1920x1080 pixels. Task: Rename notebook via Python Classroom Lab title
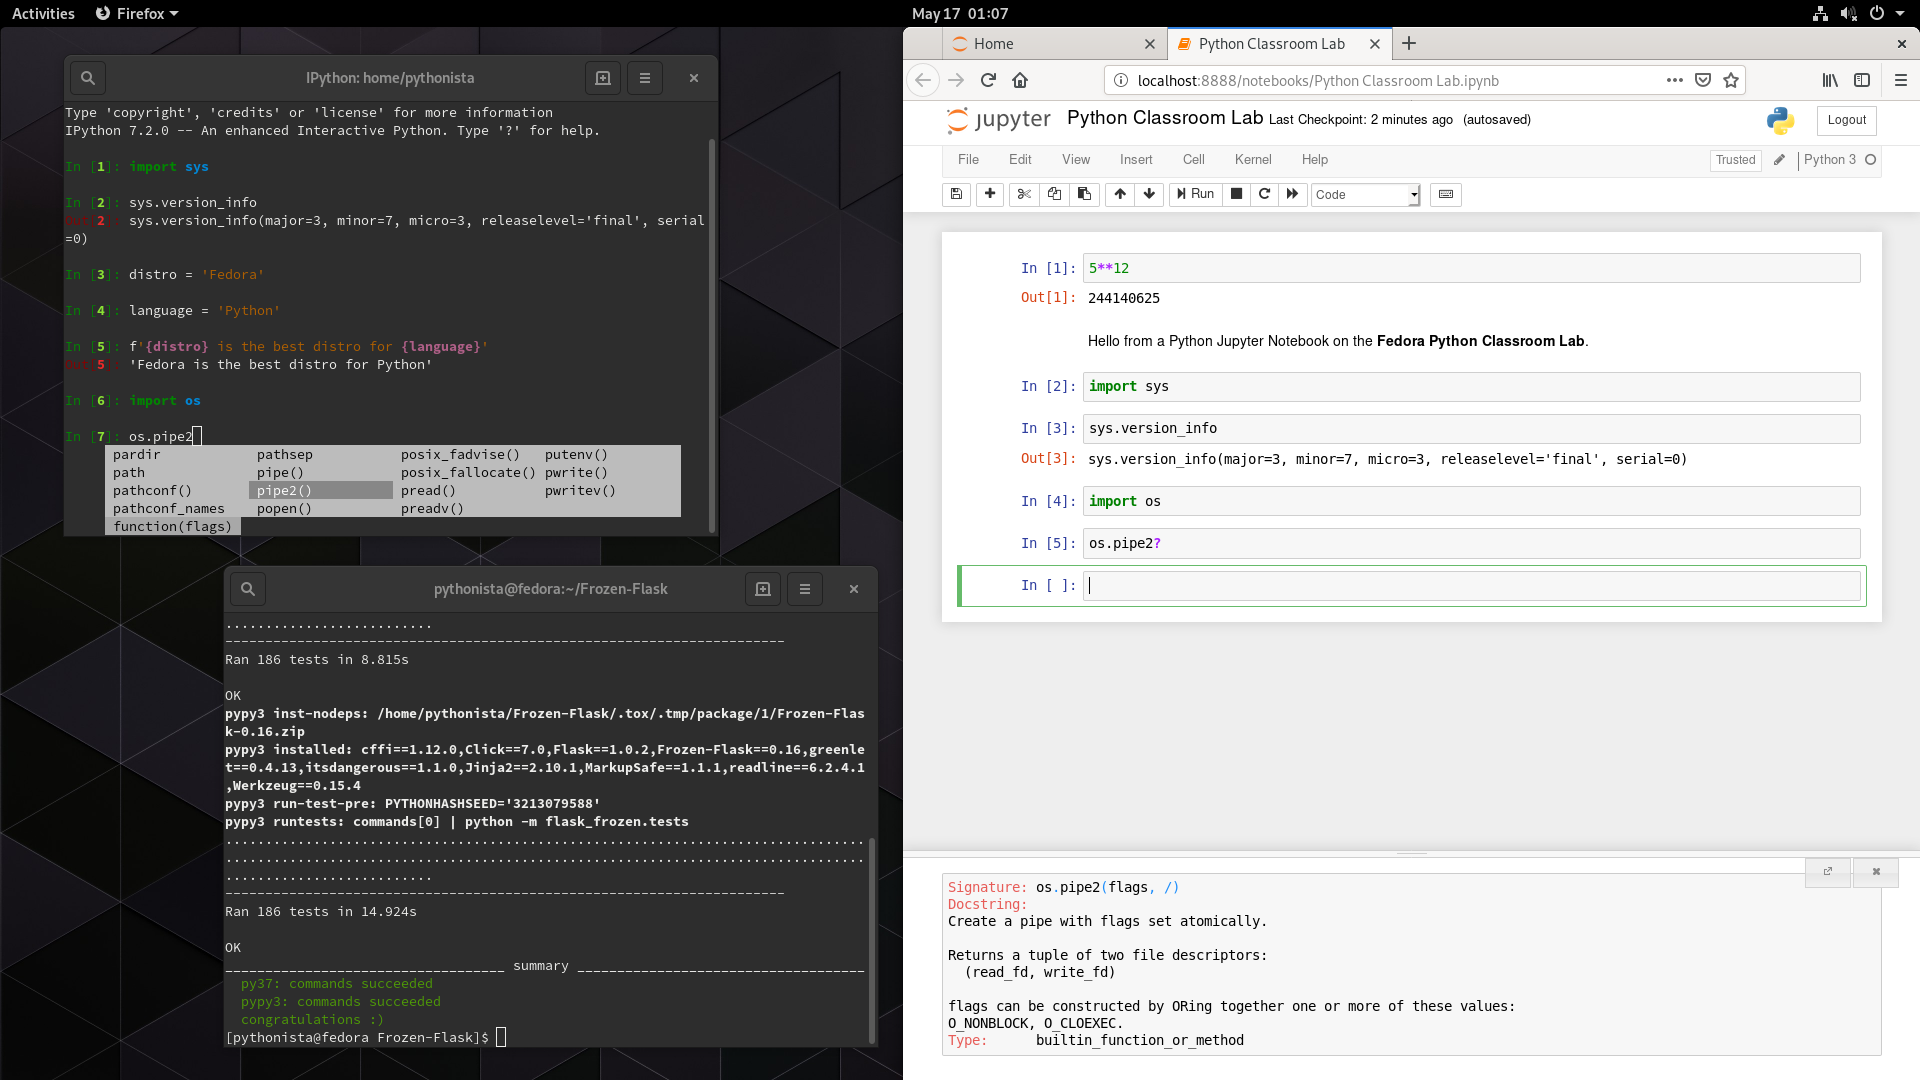1165,118
